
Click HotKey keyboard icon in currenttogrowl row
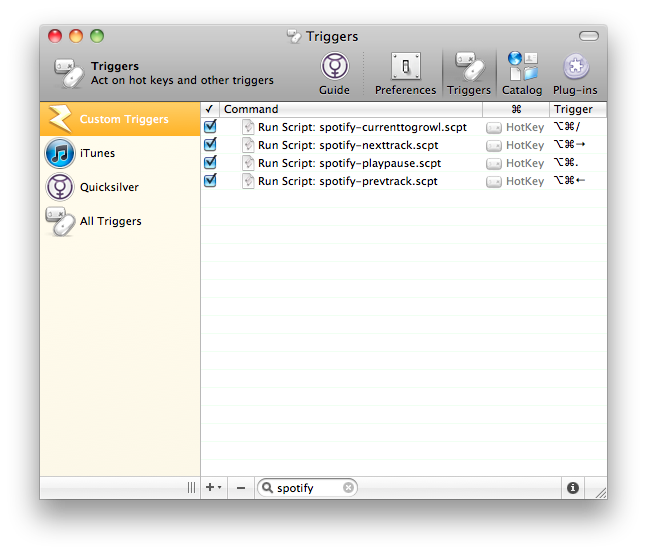[494, 128]
